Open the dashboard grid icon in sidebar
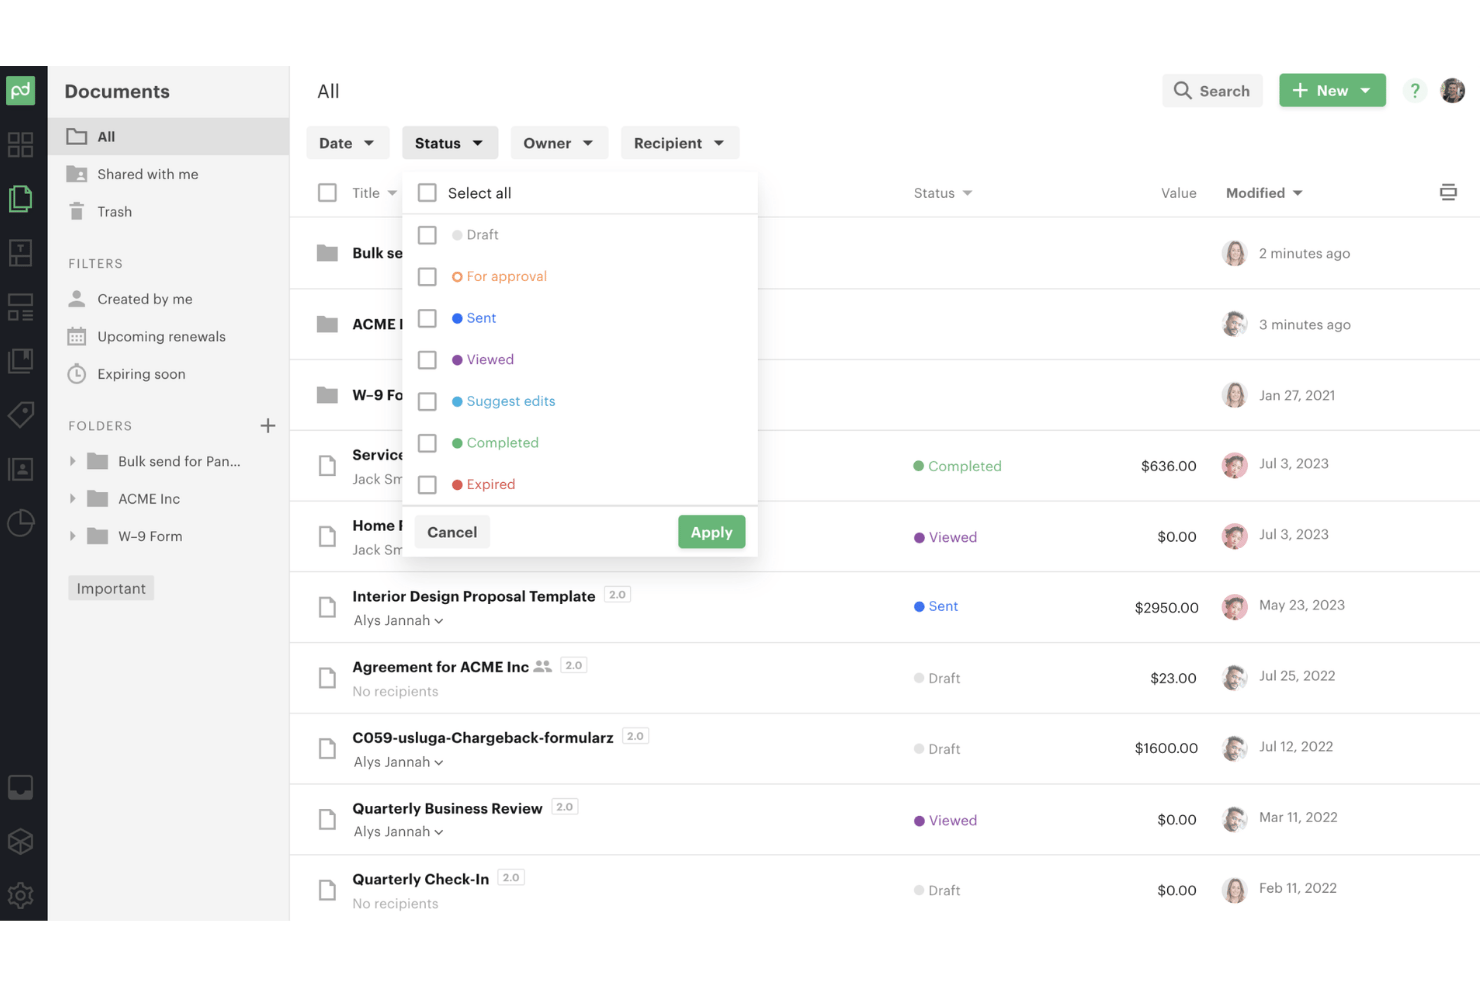 (x=21, y=145)
